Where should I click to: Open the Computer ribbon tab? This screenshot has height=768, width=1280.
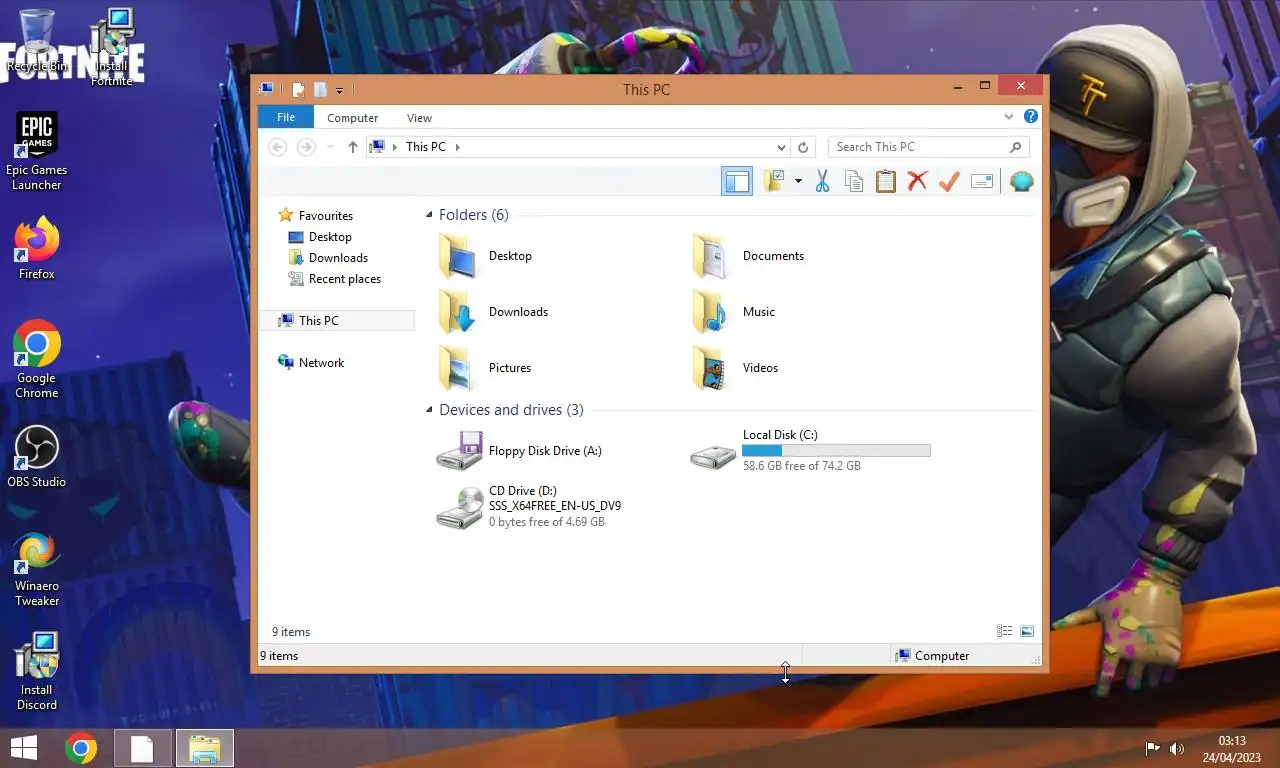[x=353, y=118]
